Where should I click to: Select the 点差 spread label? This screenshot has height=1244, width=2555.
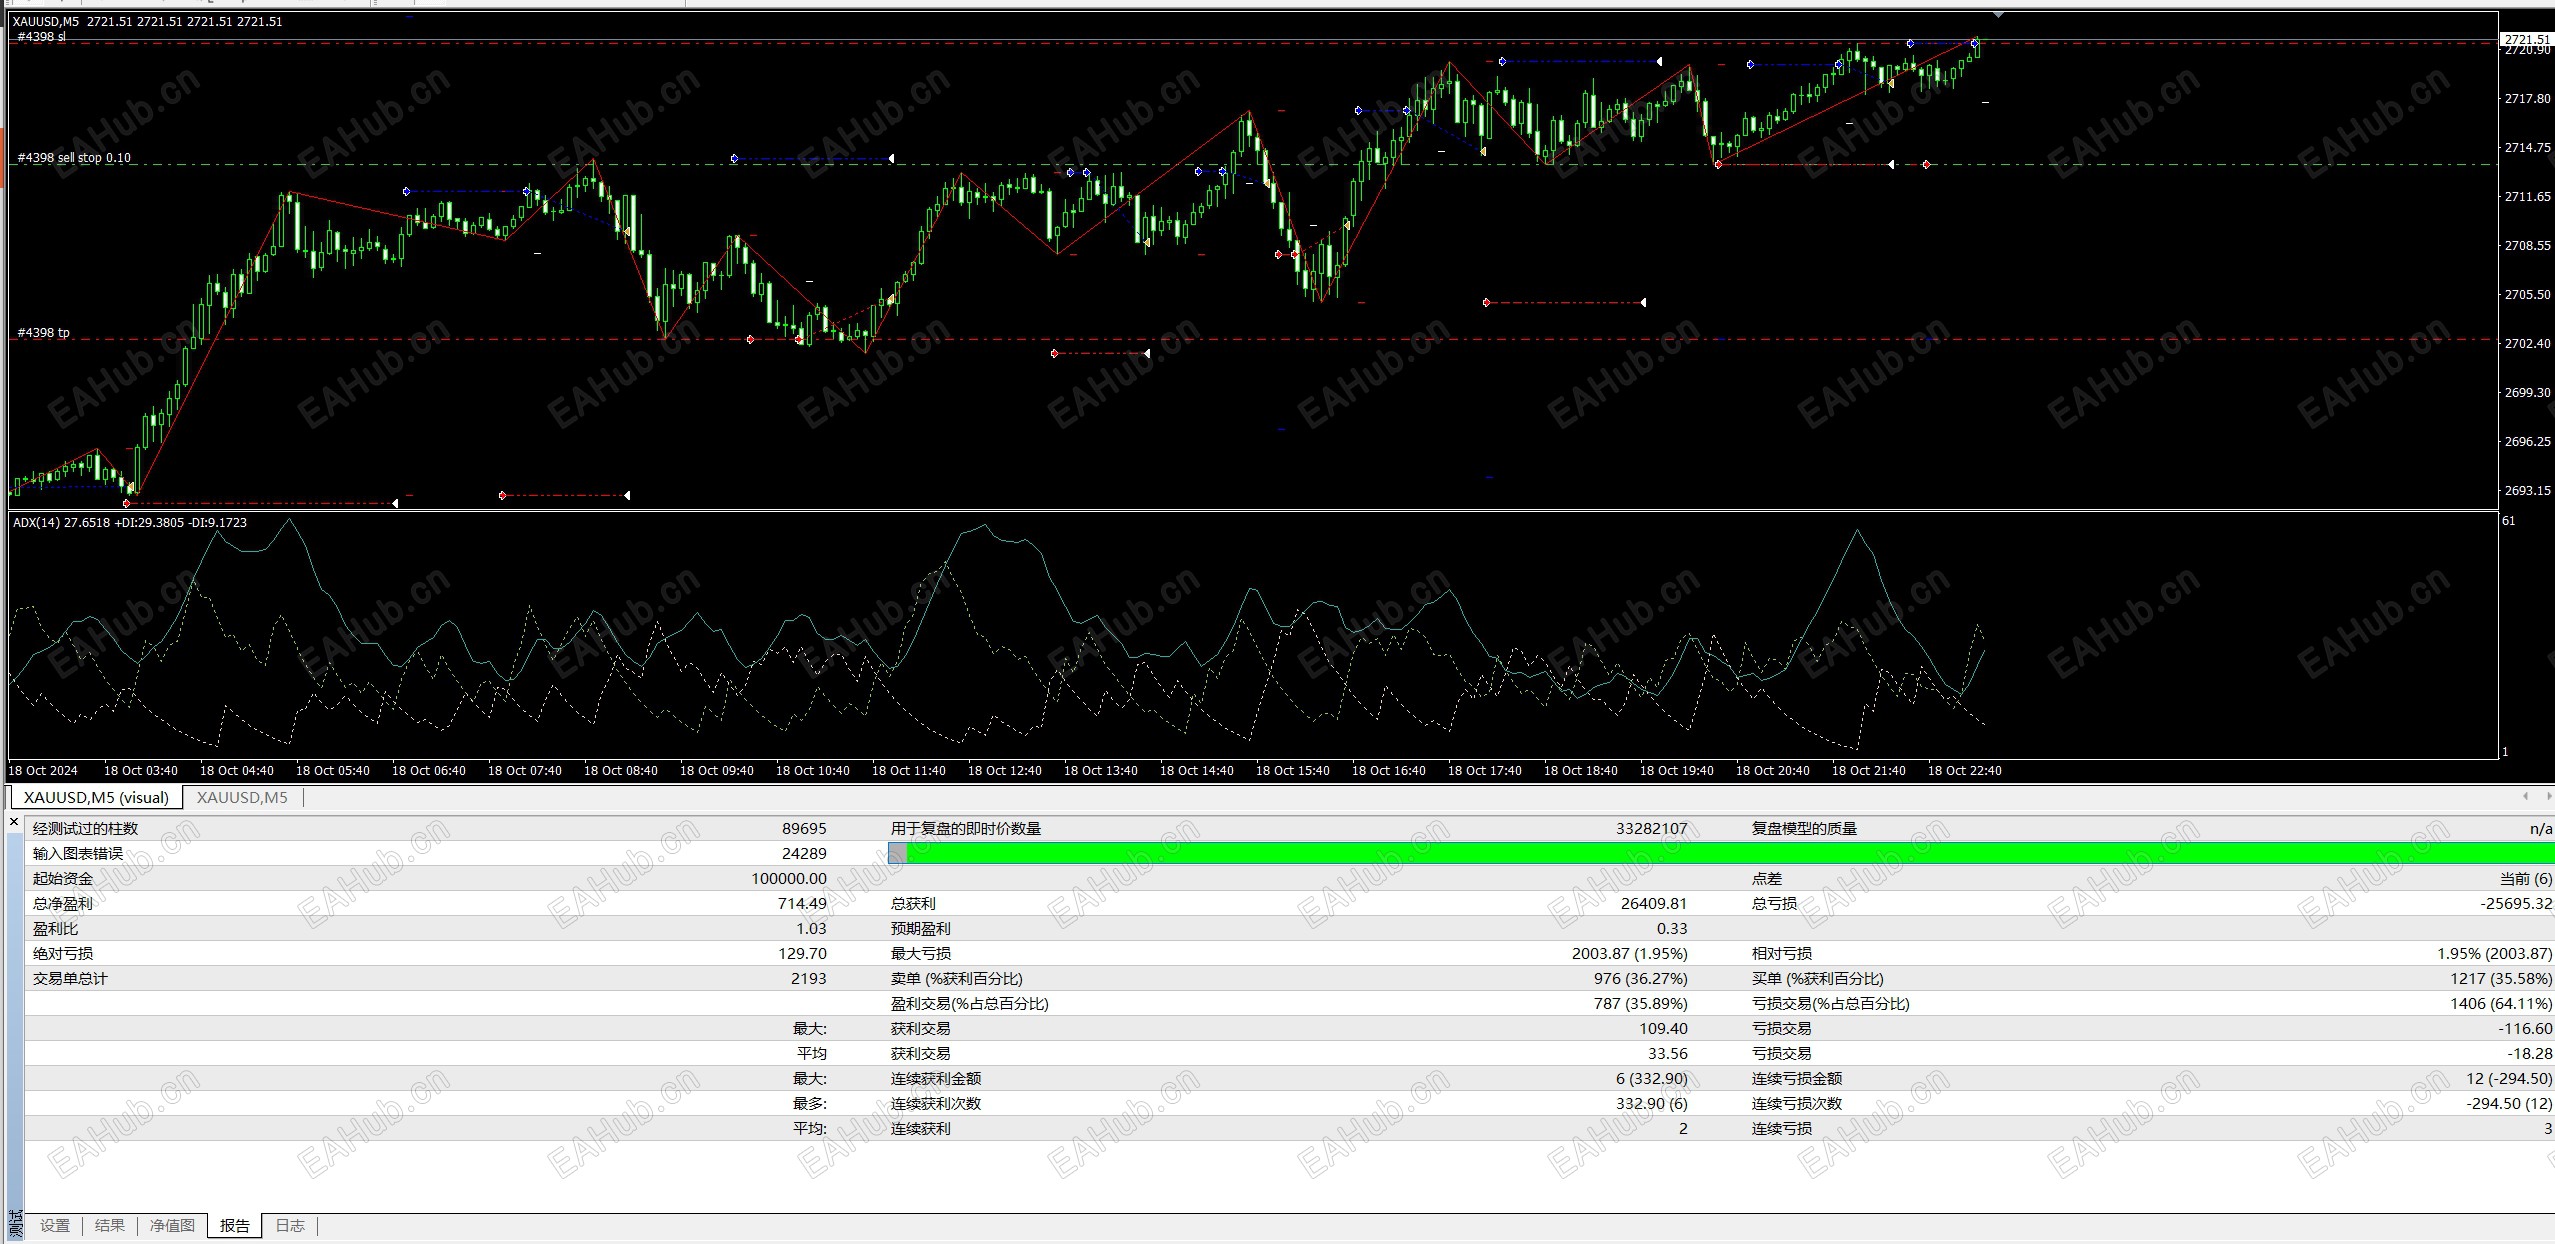point(1766,878)
